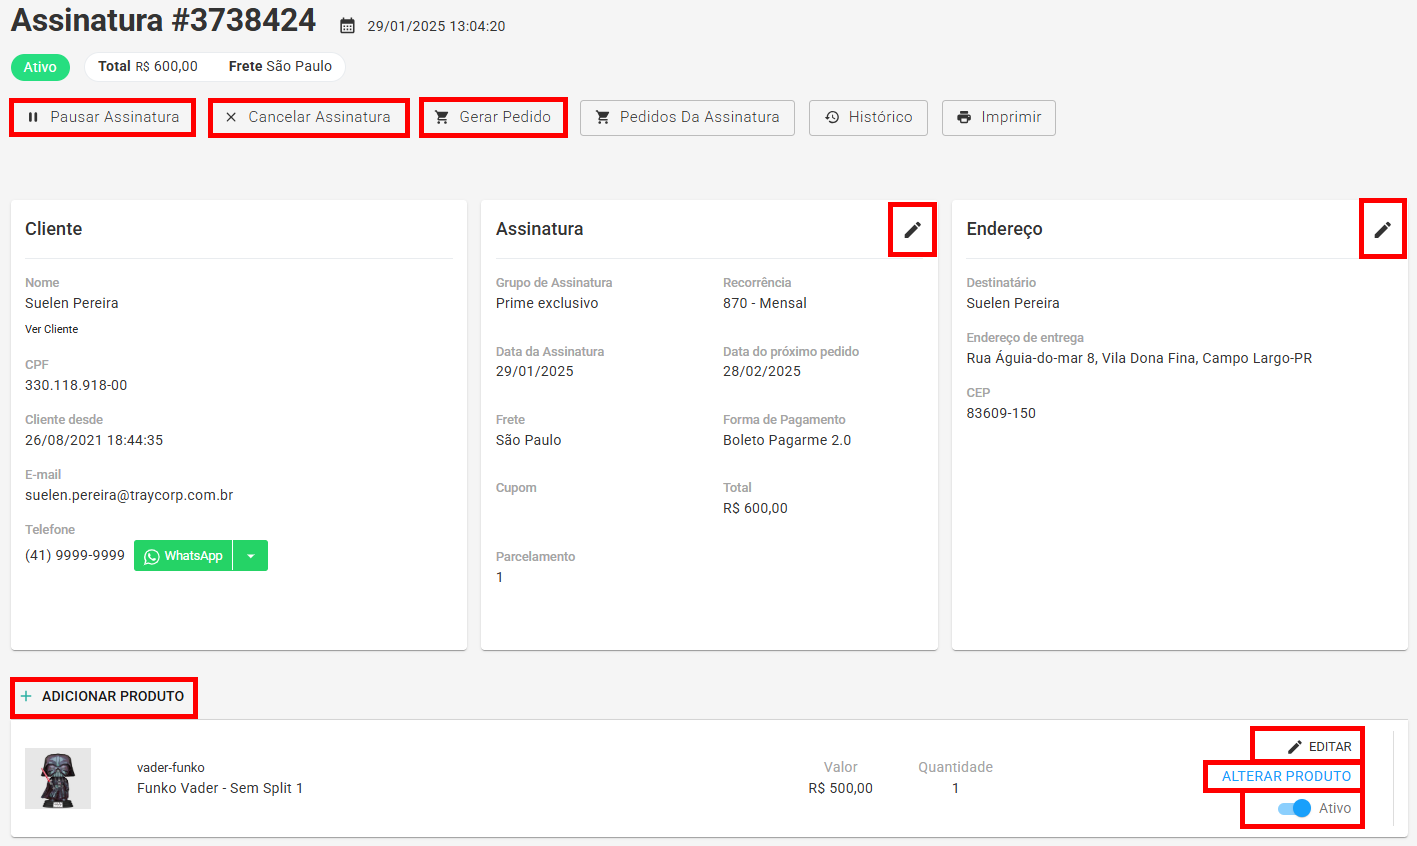Click EDITAR on Funko Vader product
Viewport: 1417px width, 846px height.
tap(1319, 747)
